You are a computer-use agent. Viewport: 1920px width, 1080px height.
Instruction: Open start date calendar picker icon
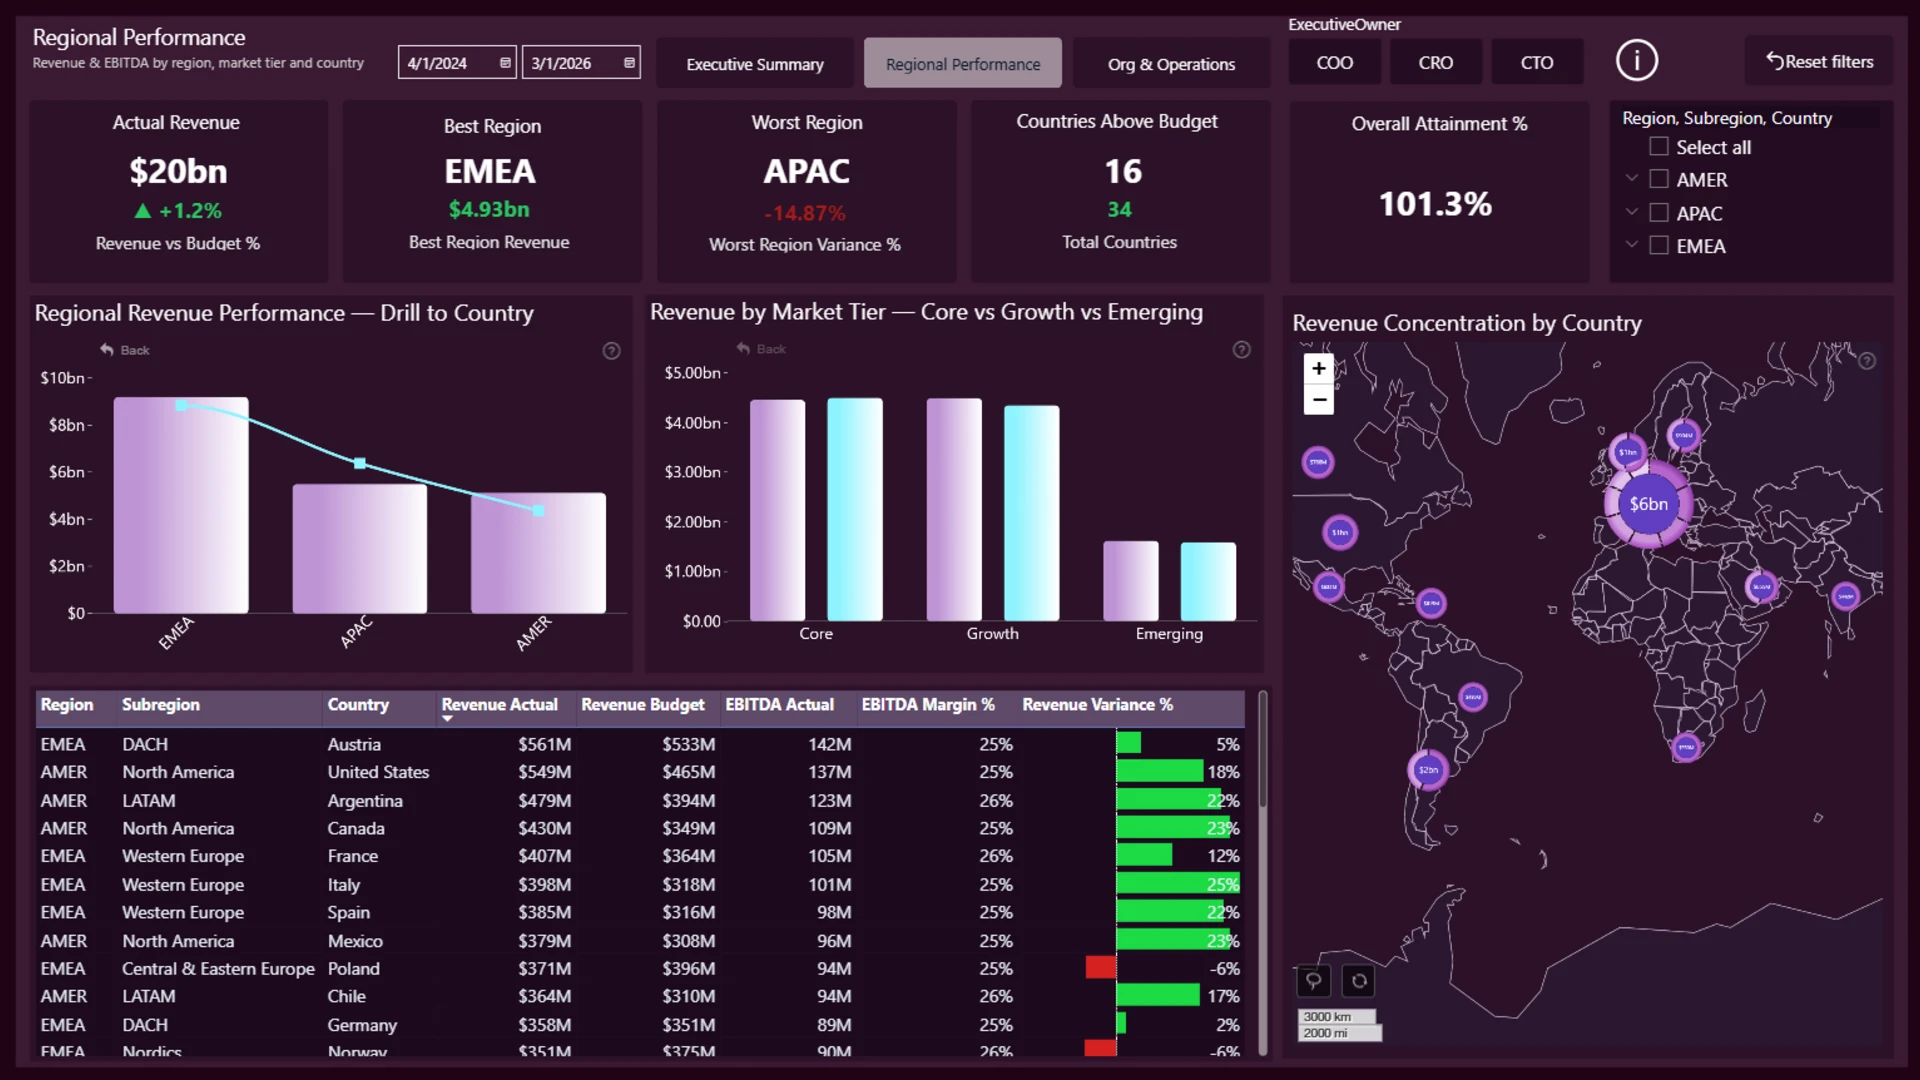(505, 63)
